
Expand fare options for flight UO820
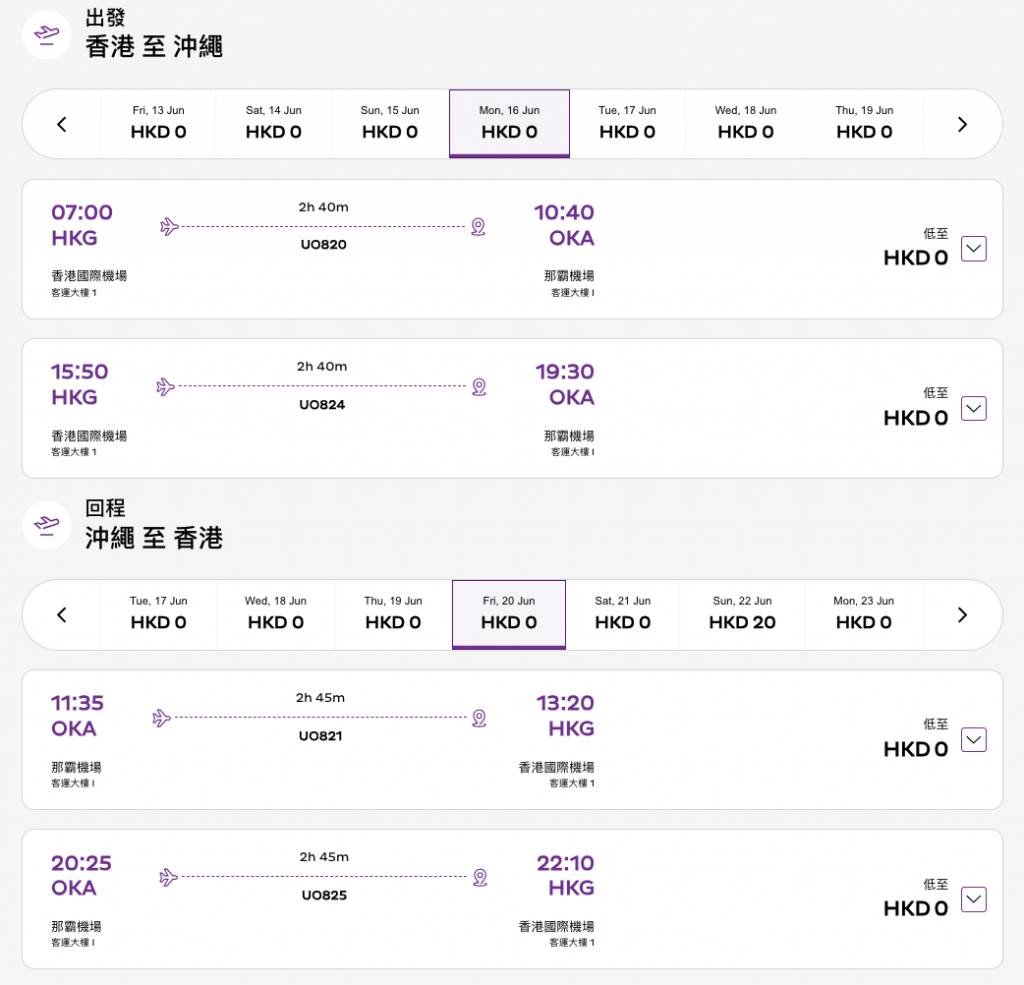coord(973,249)
